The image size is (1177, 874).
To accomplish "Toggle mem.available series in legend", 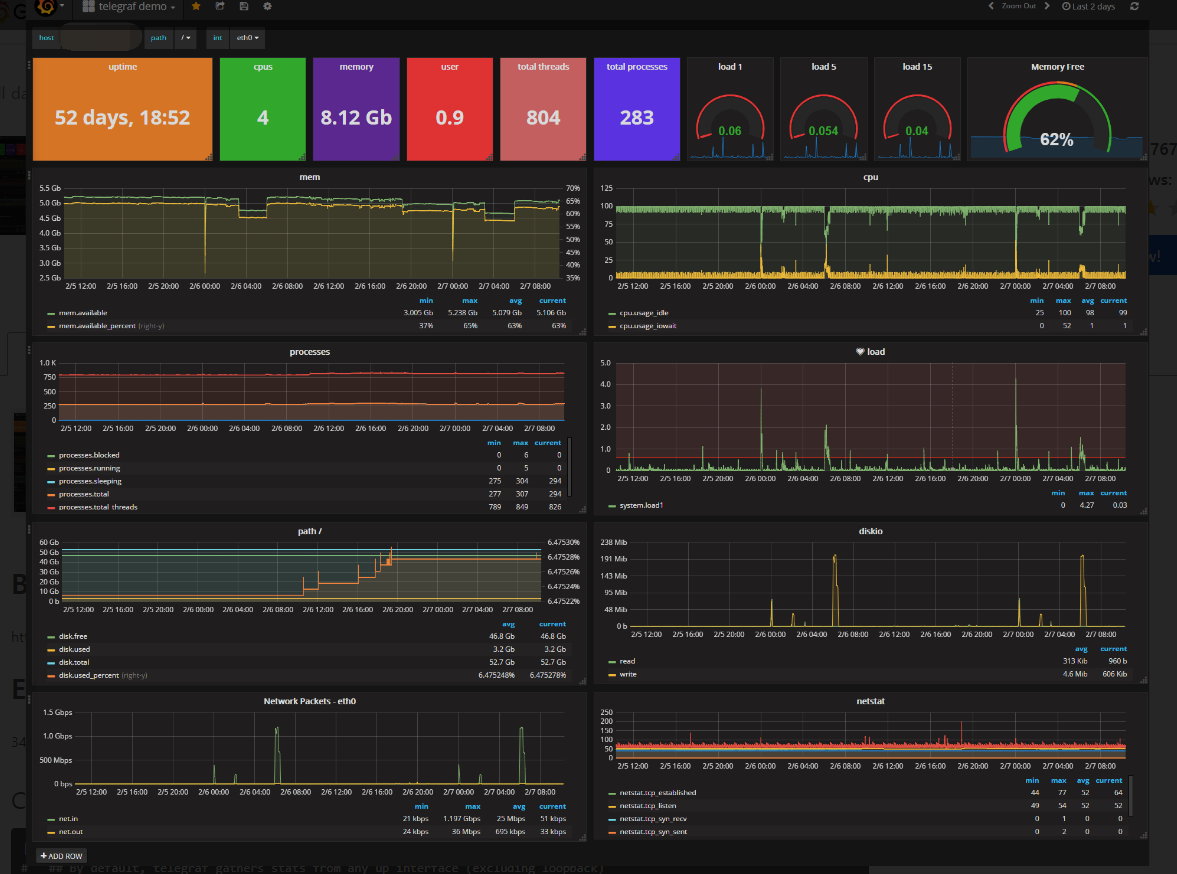I will click(83, 313).
